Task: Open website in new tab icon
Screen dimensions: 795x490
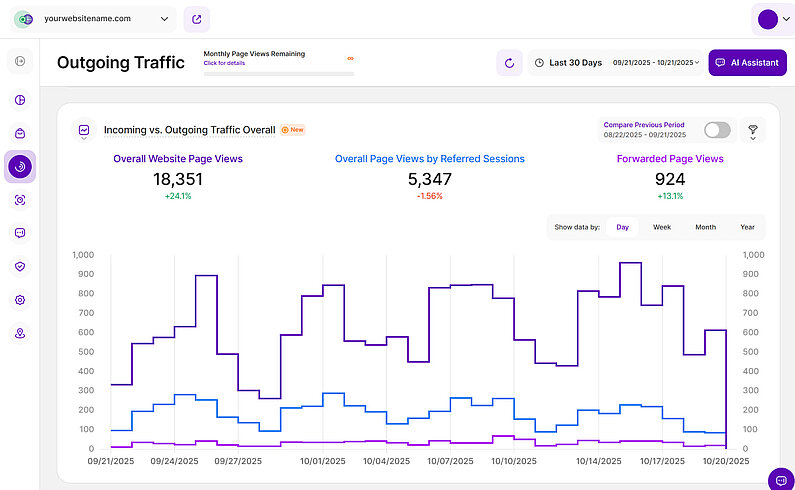Action: pyautogui.click(x=197, y=19)
